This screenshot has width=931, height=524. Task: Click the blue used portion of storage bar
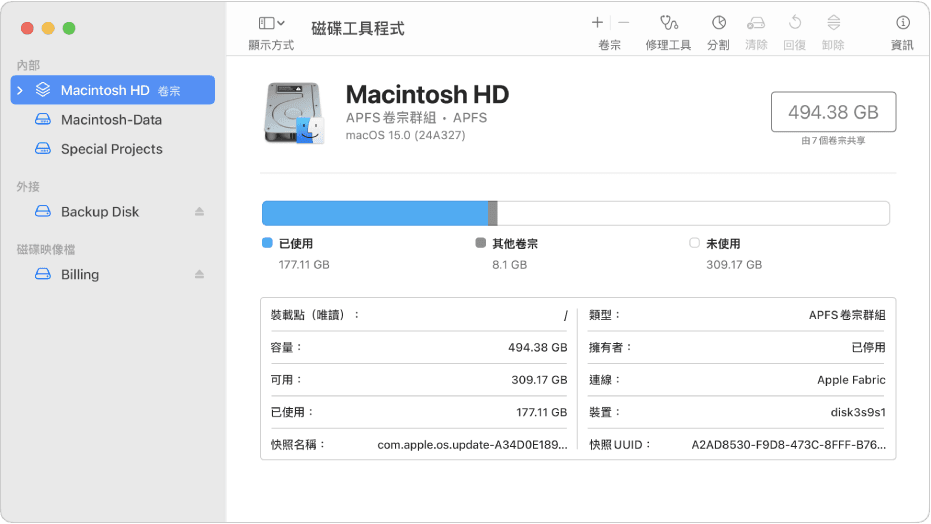pyautogui.click(x=375, y=214)
